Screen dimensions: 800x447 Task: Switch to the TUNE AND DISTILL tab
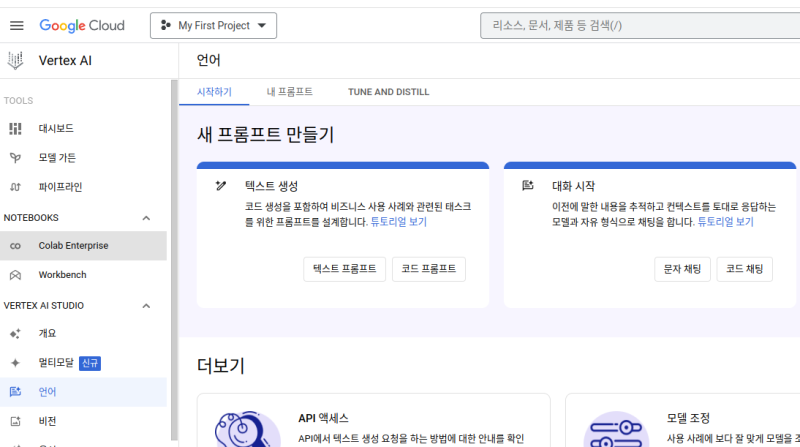[388, 92]
